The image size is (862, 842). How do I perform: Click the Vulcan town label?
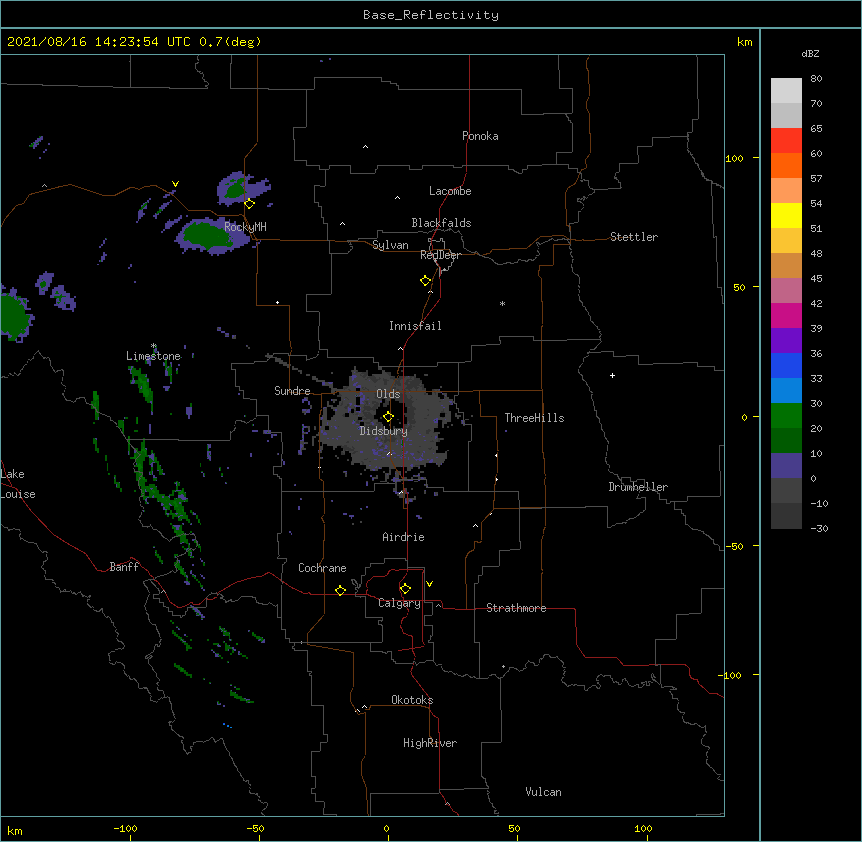point(543,792)
